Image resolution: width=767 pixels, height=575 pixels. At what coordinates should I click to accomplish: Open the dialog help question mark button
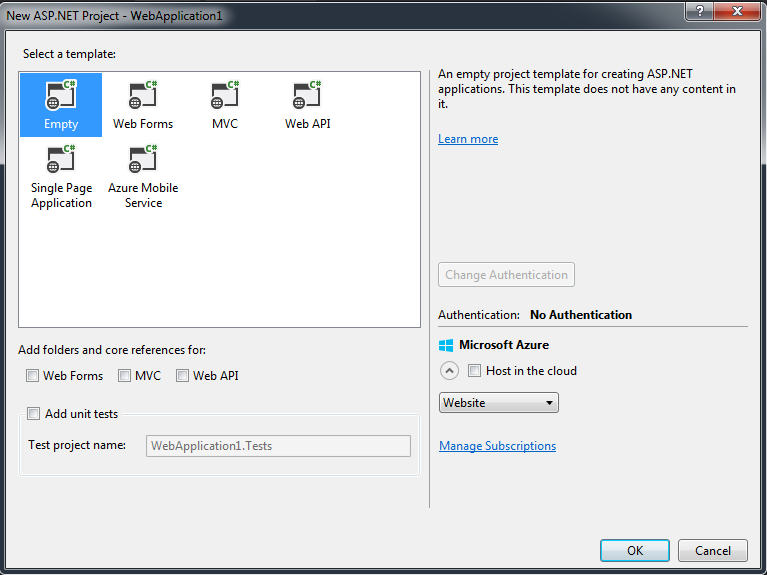(700, 11)
